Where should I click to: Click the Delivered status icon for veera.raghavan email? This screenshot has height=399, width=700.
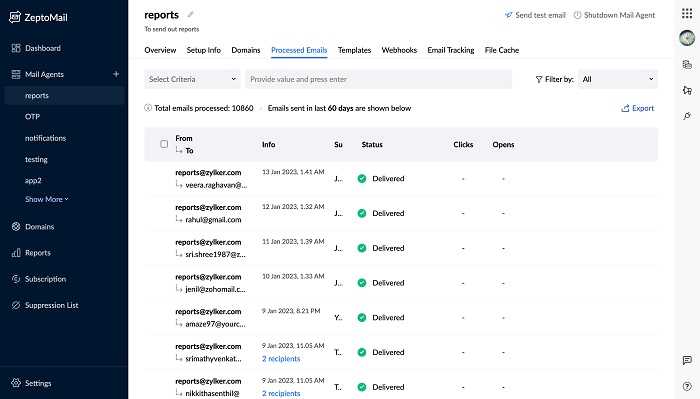(x=362, y=179)
